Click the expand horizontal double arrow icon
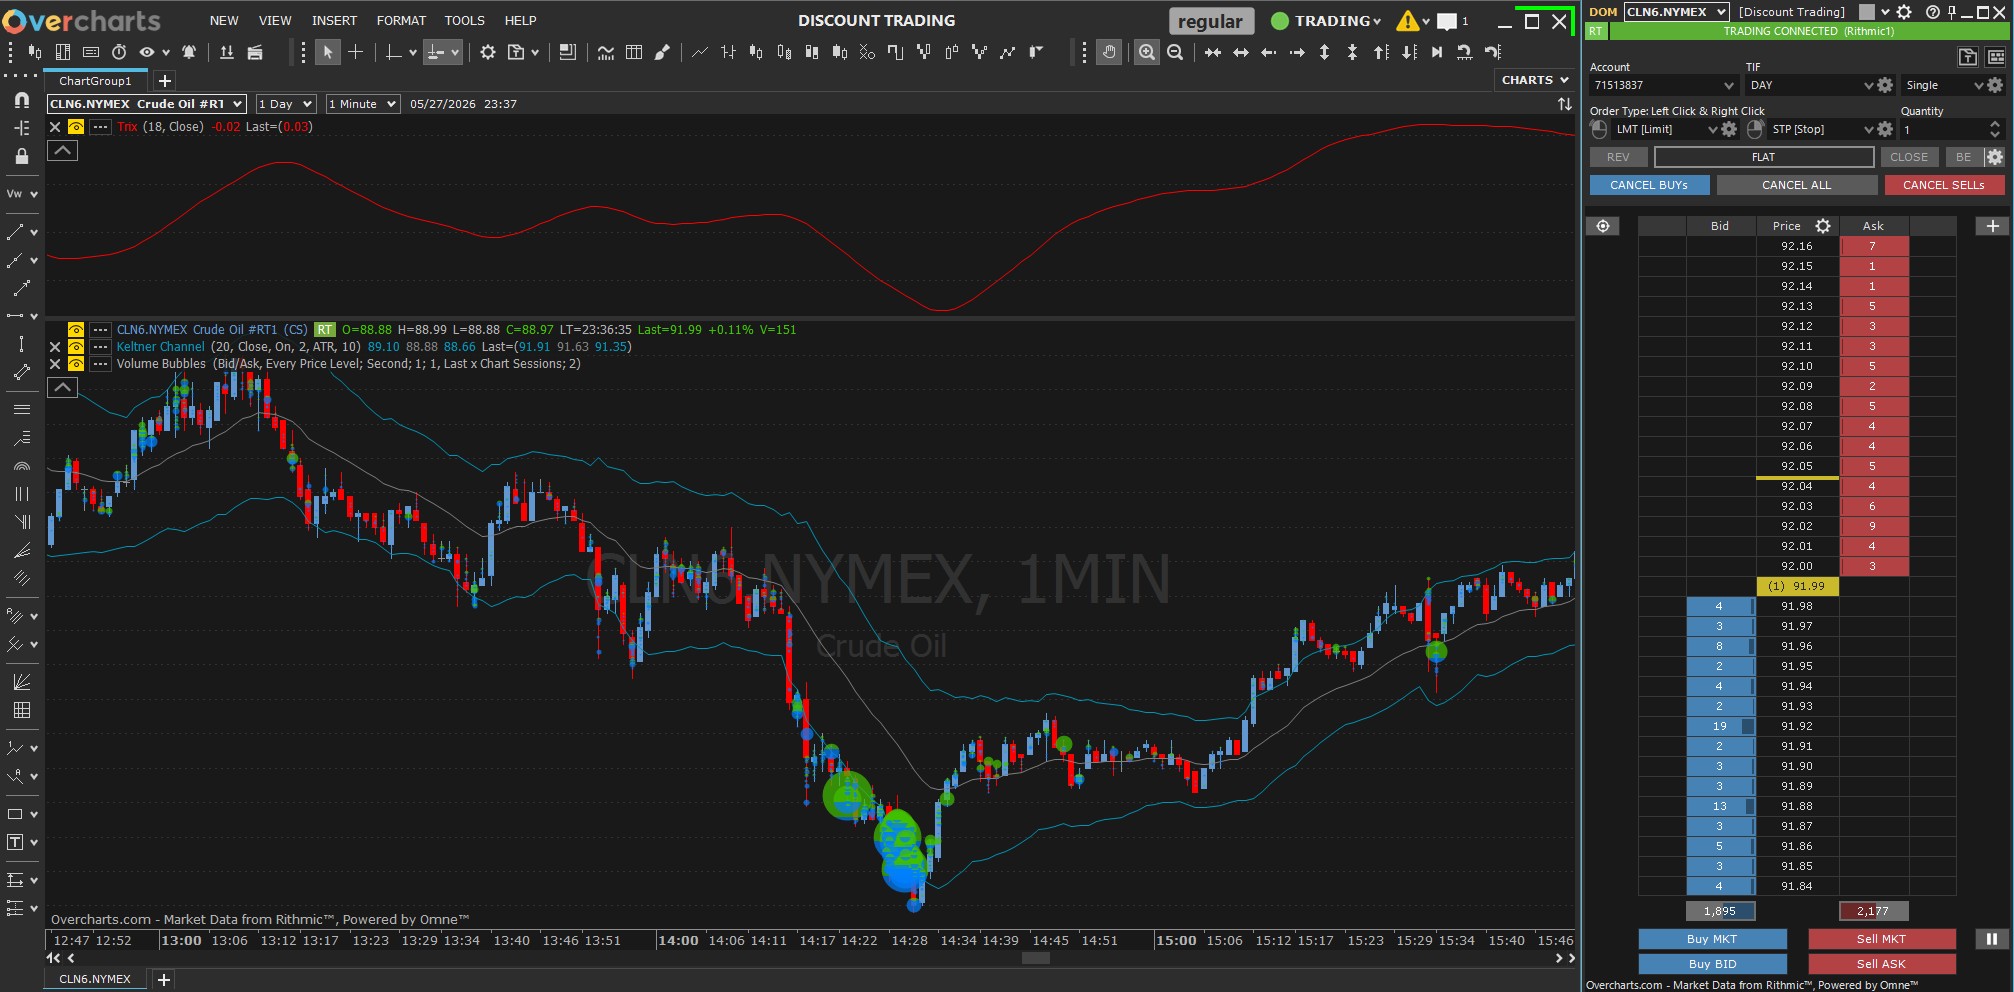The width and height of the screenshot is (2014, 992). [1240, 52]
